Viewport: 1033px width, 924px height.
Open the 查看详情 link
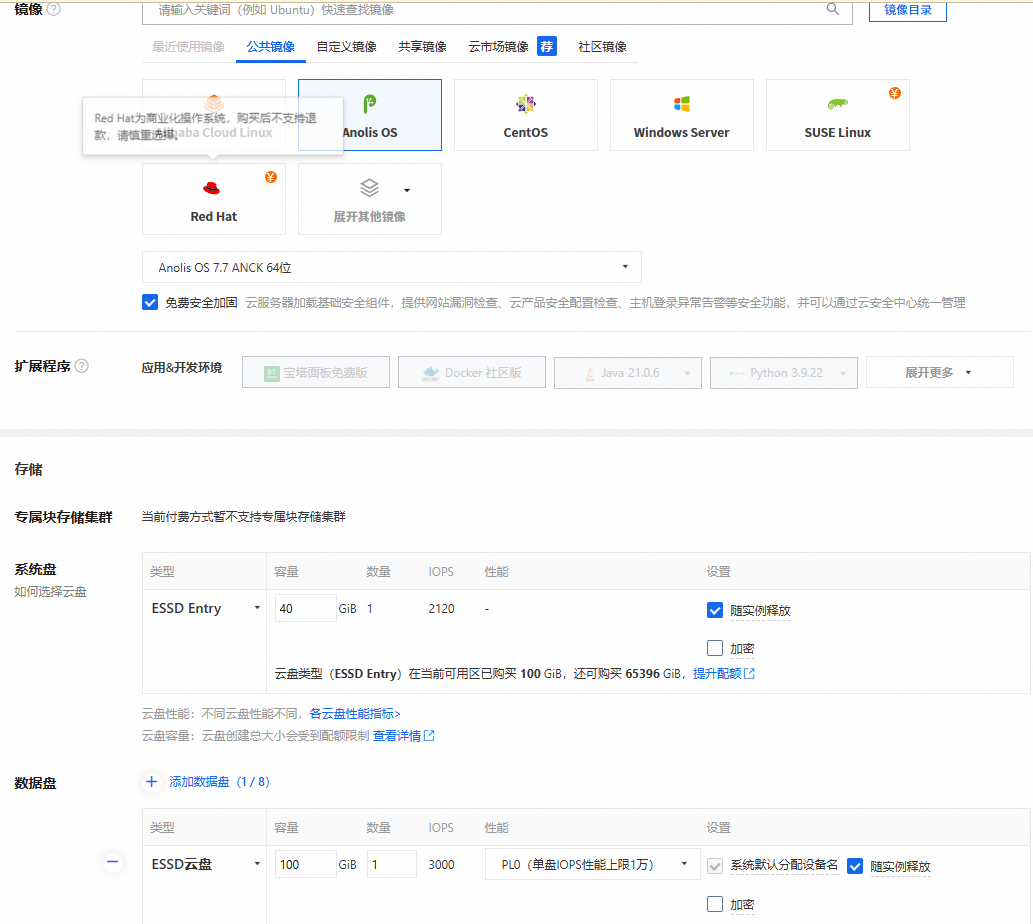397,736
